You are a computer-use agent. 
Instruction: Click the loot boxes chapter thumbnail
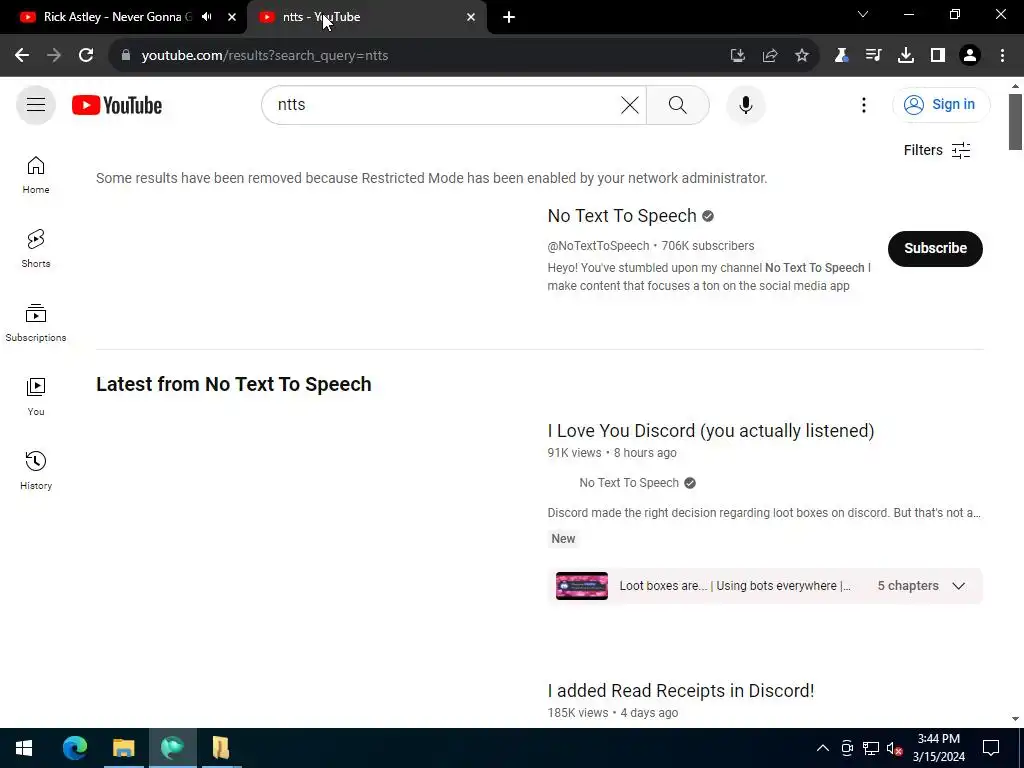tap(582, 586)
